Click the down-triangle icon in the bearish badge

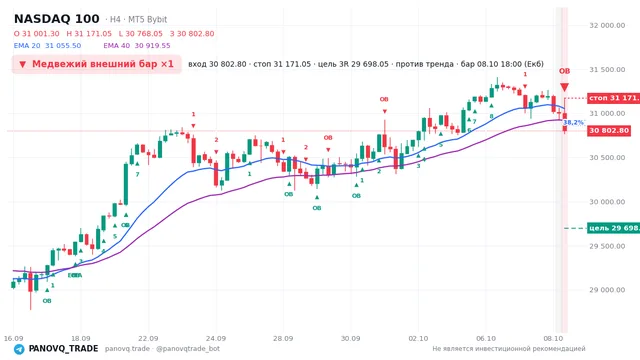point(23,64)
